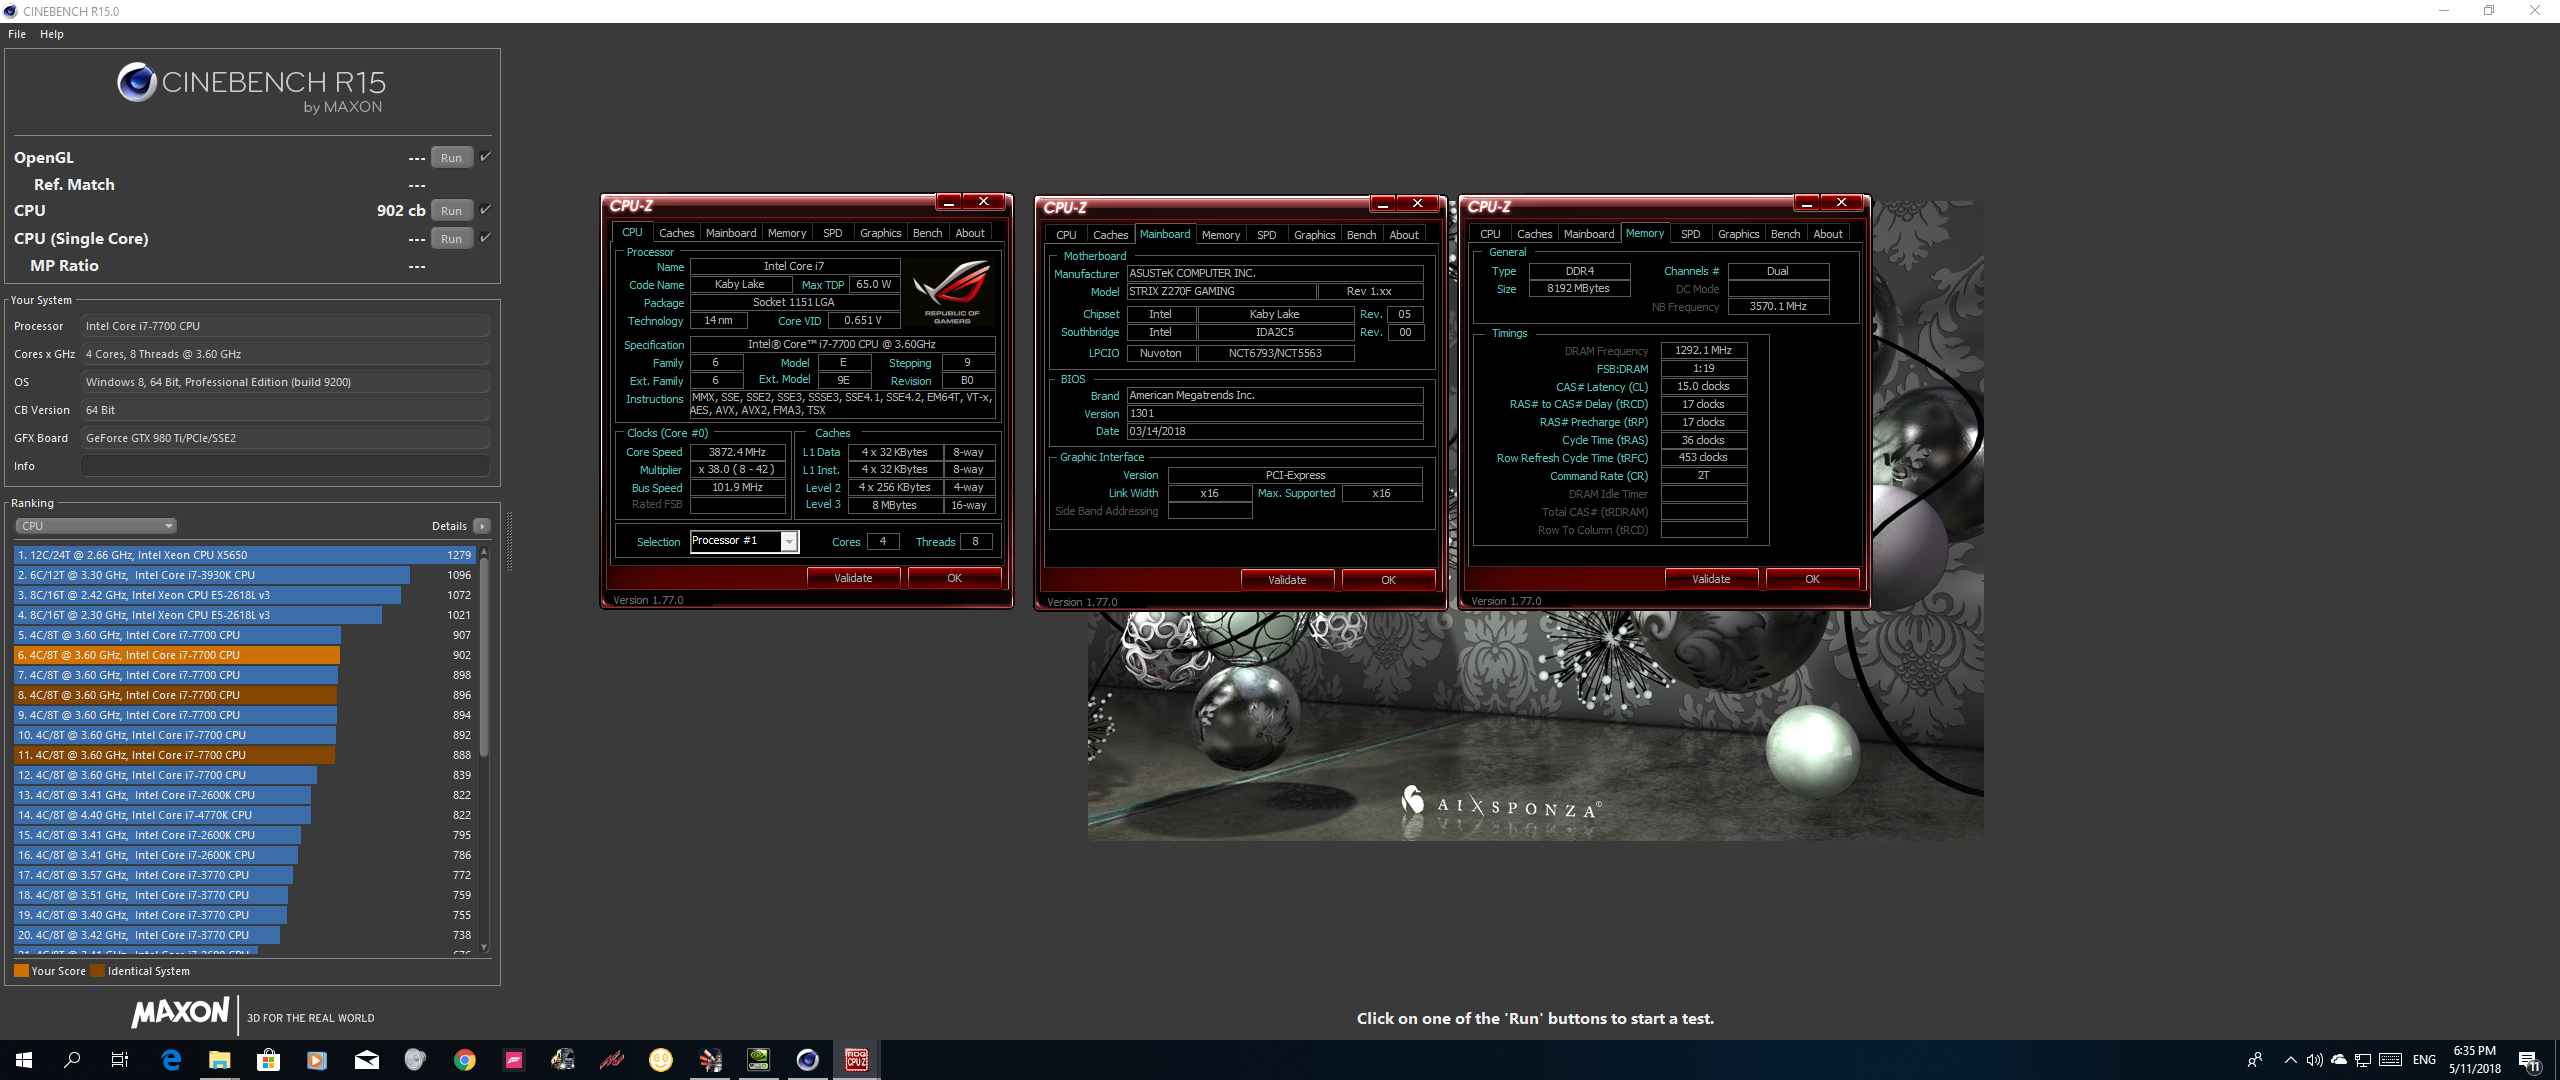This screenshot has height=1080, width=2560.
Task: Click the Cinebench logo sphere icon
Action: 136,82
